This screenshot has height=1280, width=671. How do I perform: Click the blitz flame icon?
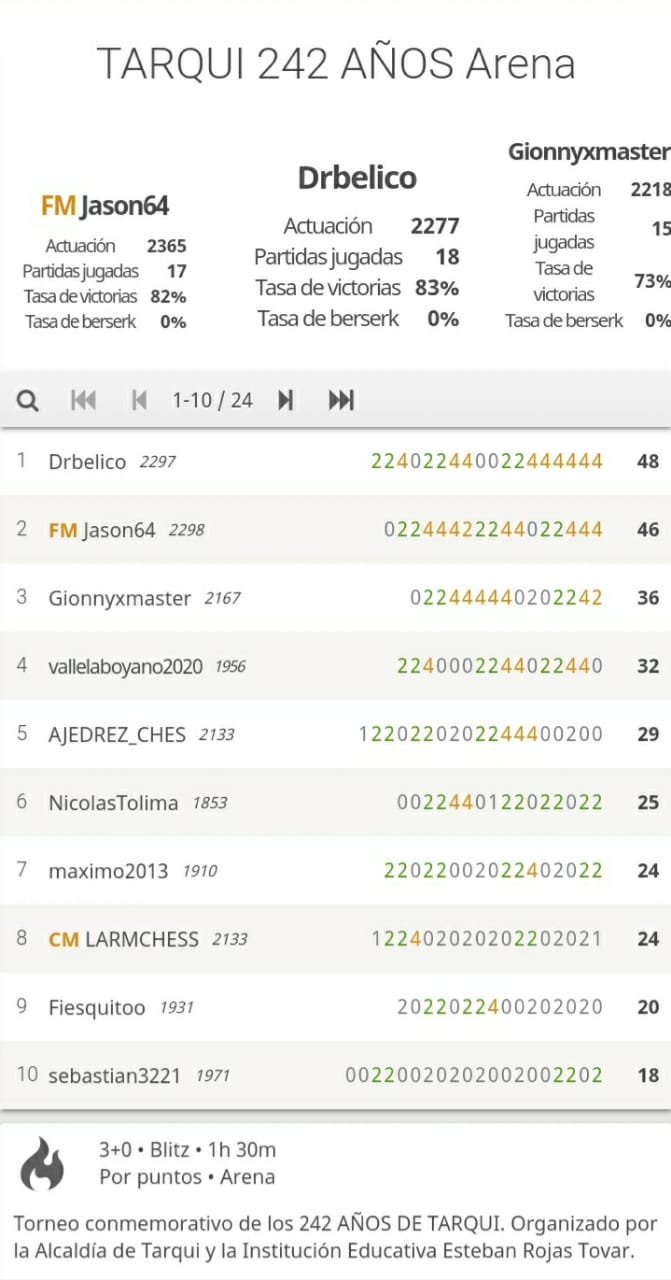[x=42, y=1163]
